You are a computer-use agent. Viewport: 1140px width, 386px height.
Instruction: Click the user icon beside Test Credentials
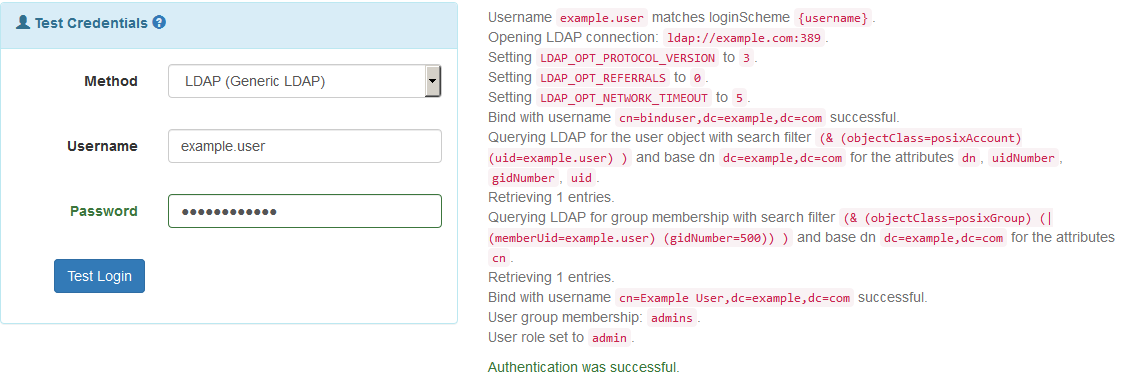click(x=23, y=23)
